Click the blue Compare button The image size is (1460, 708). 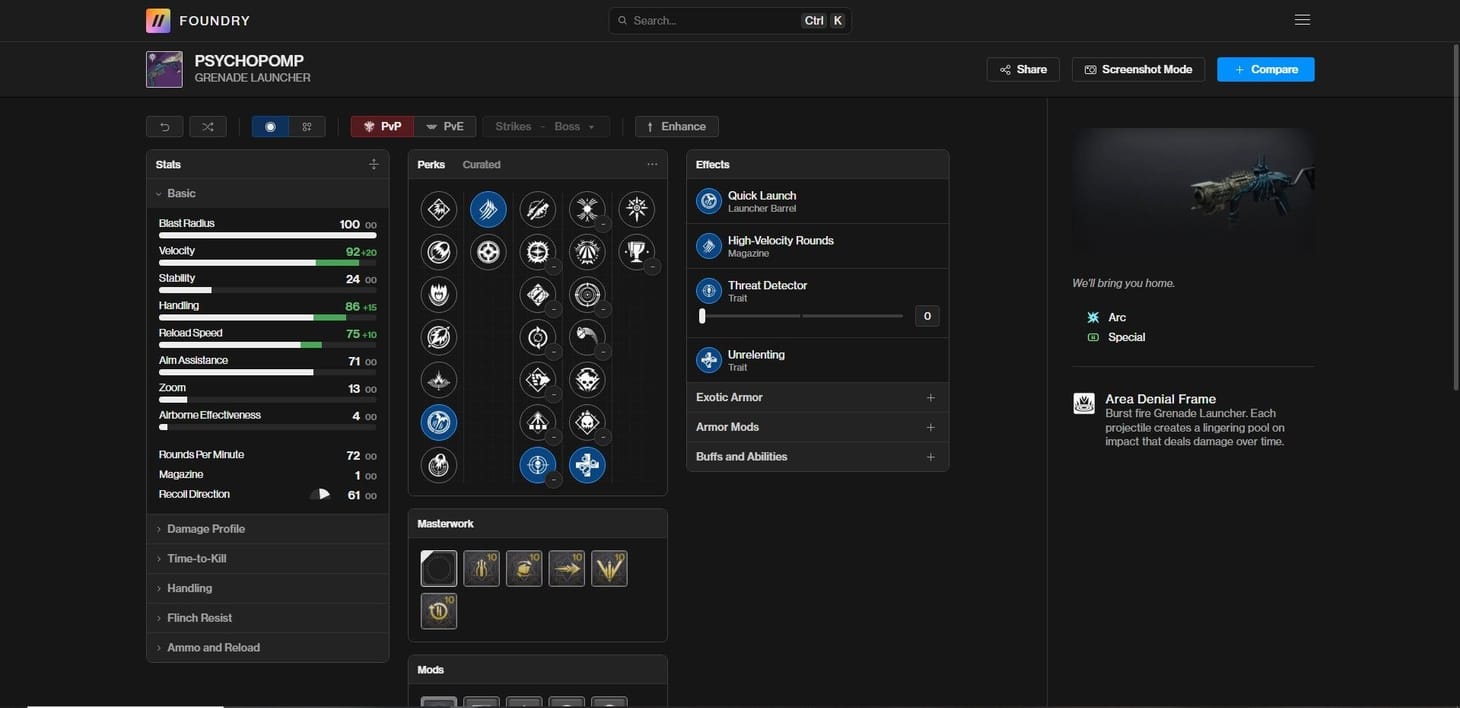coord(1265,69)
